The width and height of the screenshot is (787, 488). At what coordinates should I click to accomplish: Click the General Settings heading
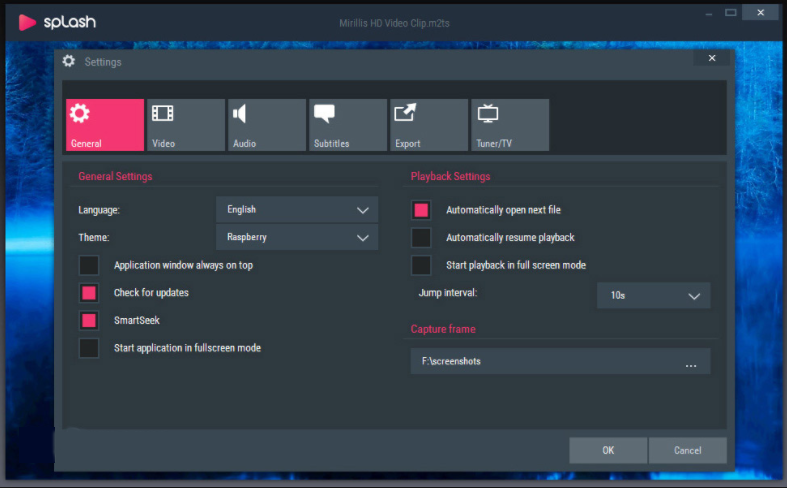click(x=115, y=176)
